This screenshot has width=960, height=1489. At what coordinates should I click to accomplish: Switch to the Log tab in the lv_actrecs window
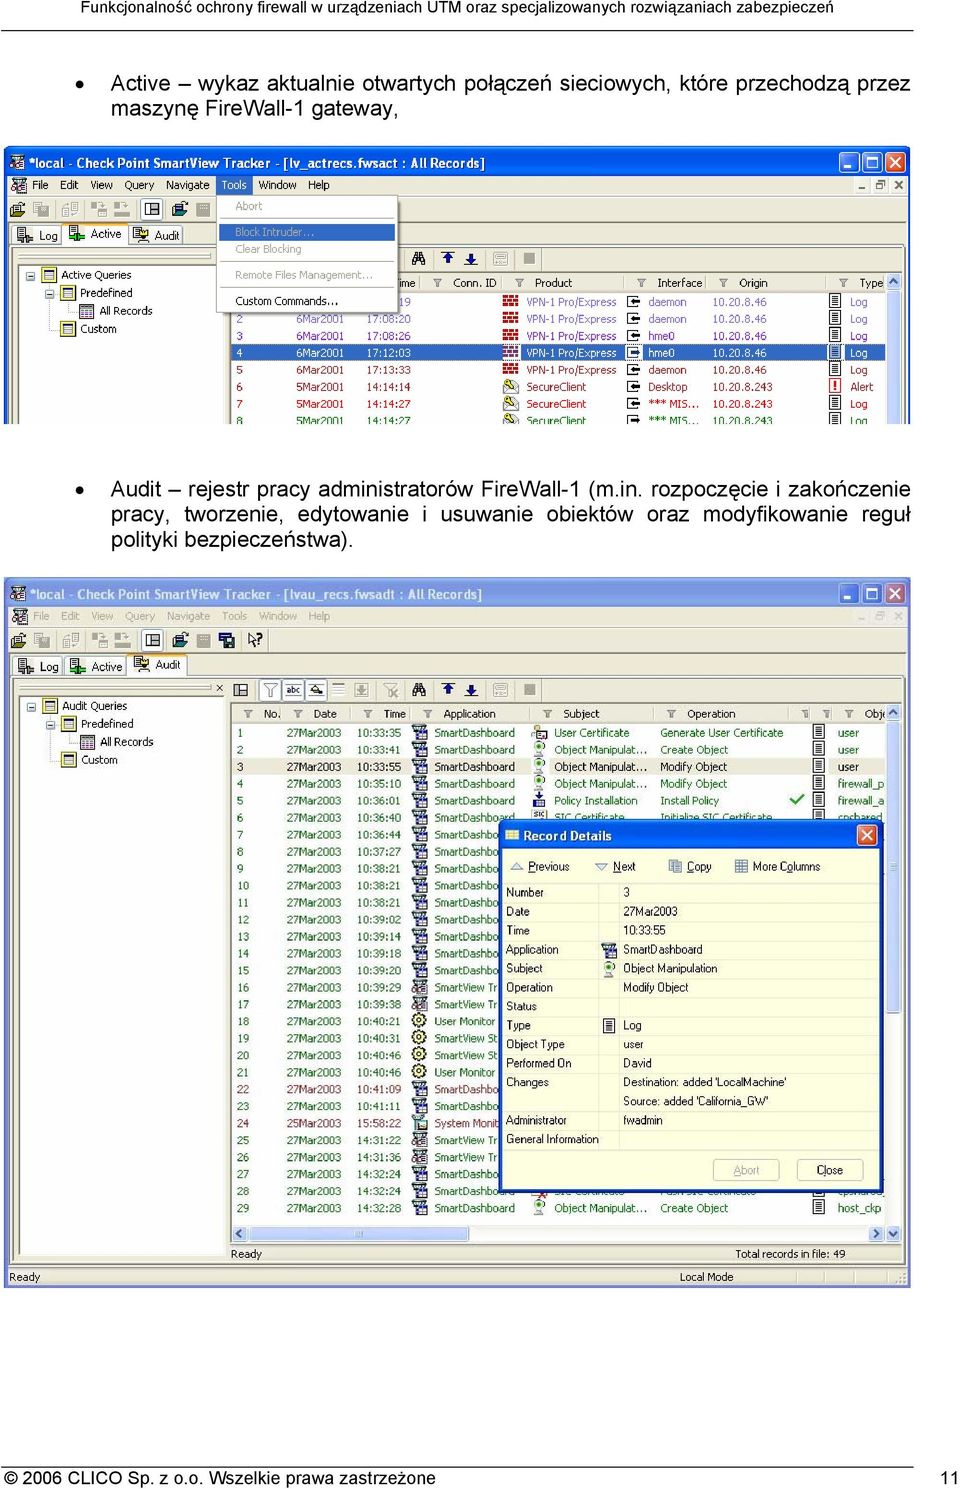click(x=38, y=235)
